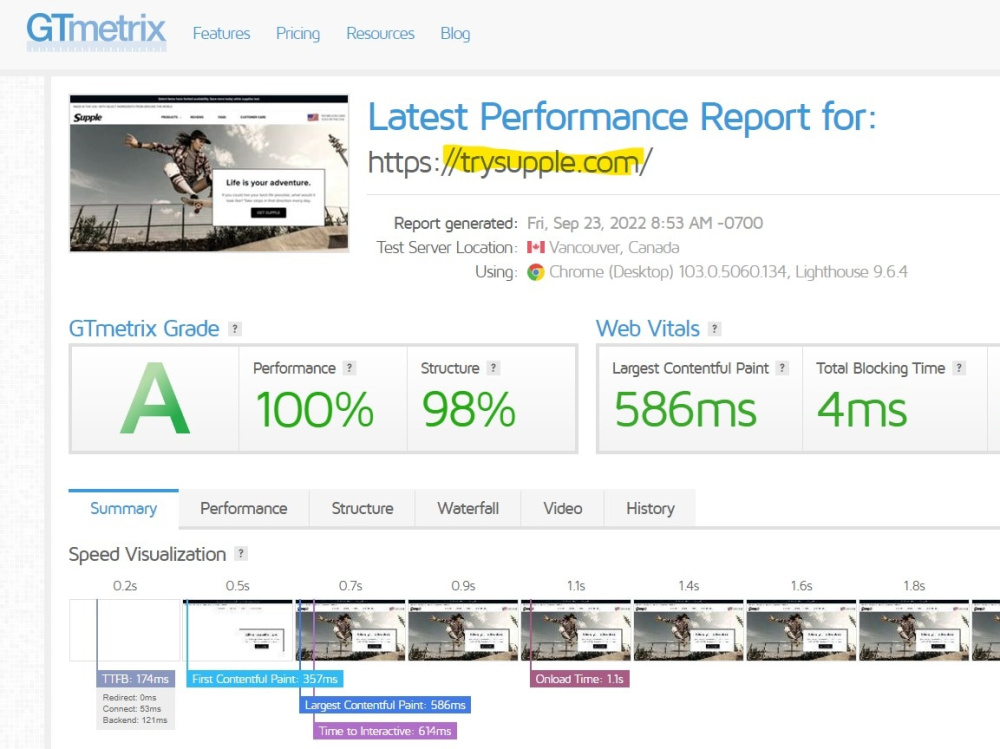
Task: Click help icon beside Total Blocking Time
Action: [959, 368]
